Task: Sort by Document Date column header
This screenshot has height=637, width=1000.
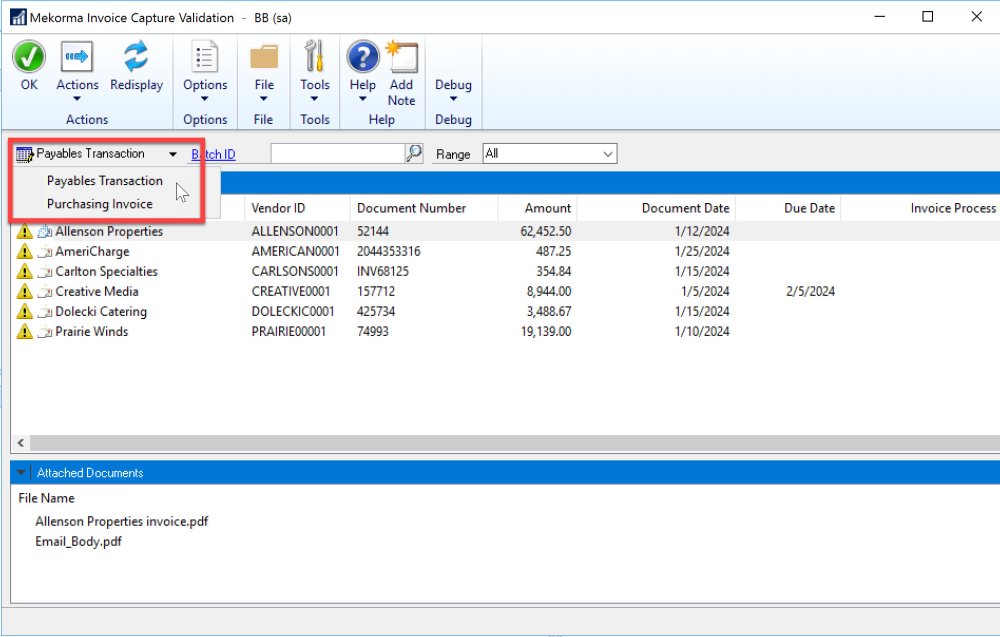Action: (686, 208)
